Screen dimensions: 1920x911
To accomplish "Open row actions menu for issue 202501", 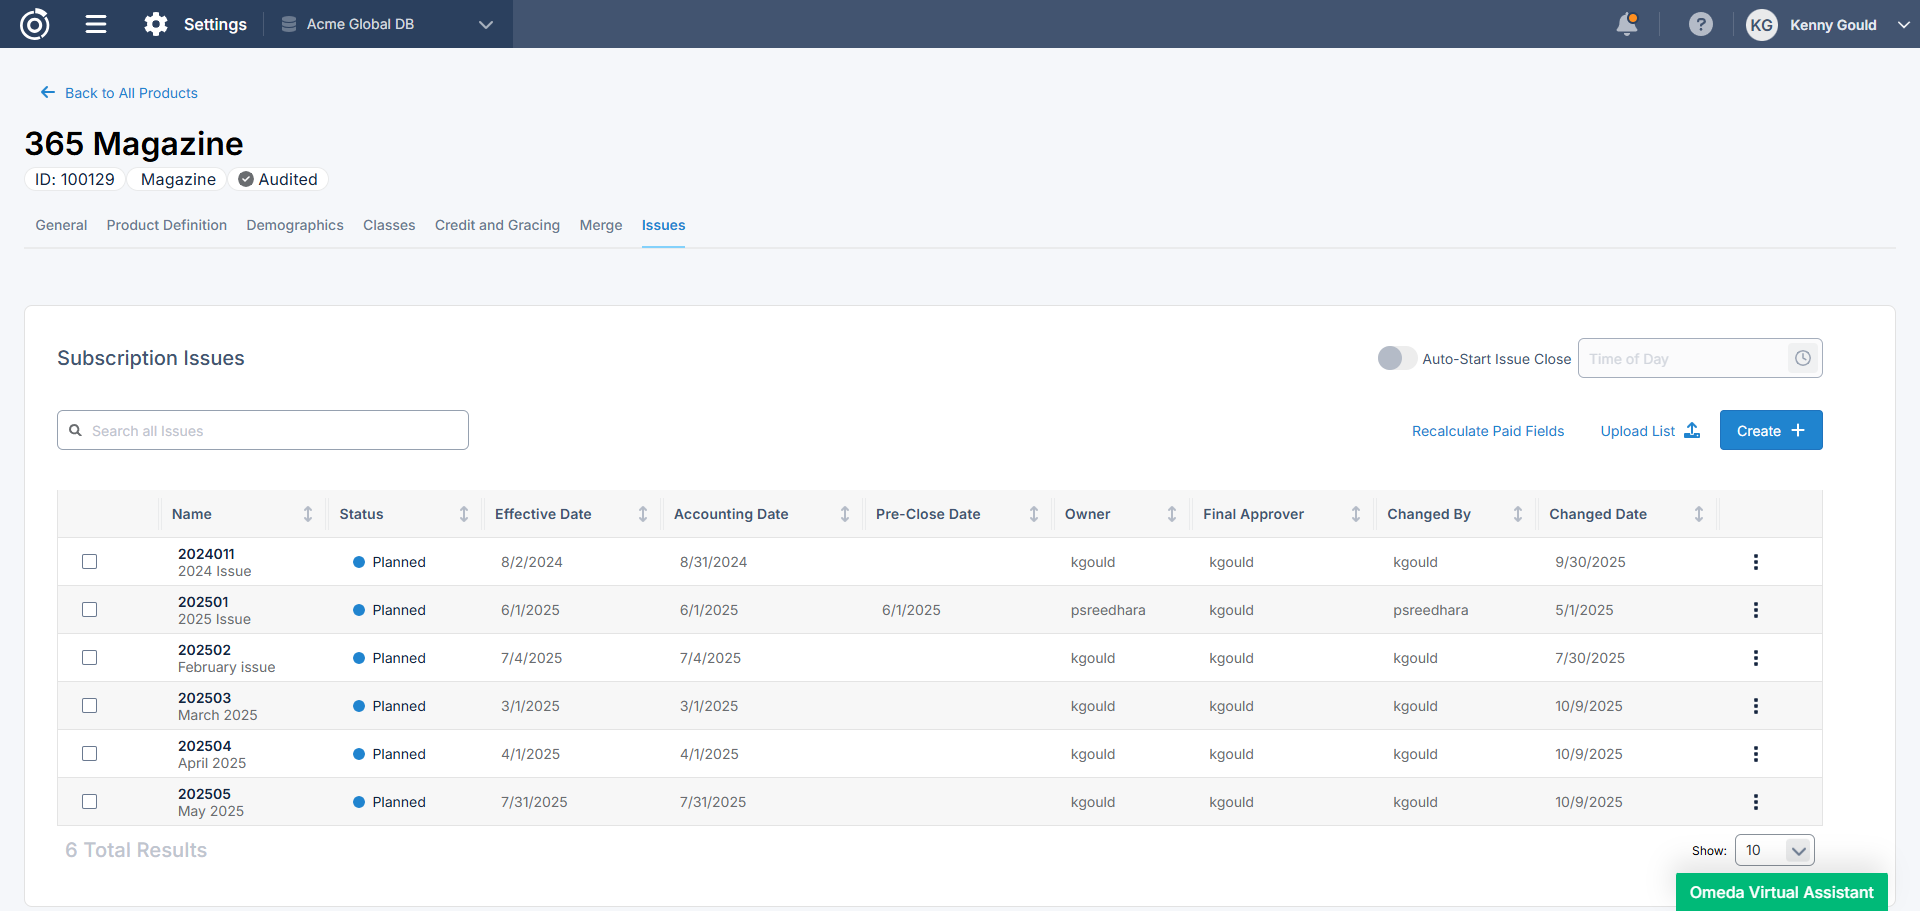I will pyautogui.click(x=1755, y=610).
